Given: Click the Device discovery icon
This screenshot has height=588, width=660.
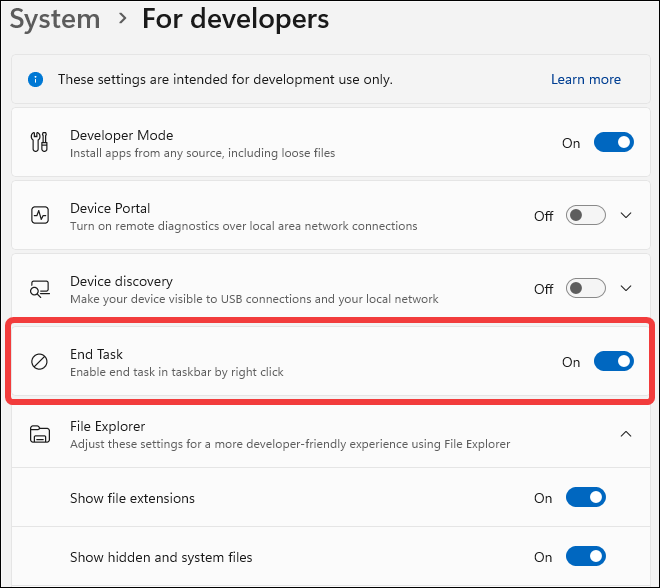Looking at the screenshot, I should point(40,289).
